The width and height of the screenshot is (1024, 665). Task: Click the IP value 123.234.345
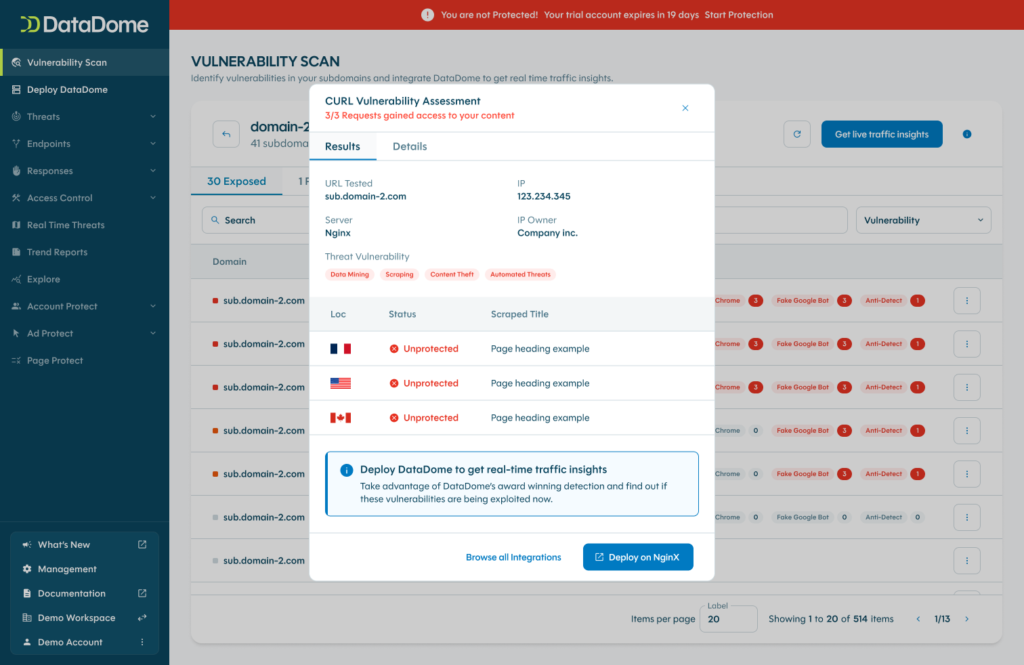[543, 197]
